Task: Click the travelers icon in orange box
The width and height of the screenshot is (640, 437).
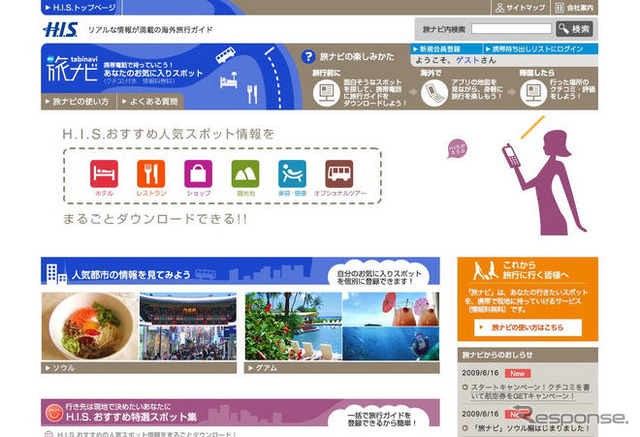Action: pyautogui.click(x=485, y=271)
